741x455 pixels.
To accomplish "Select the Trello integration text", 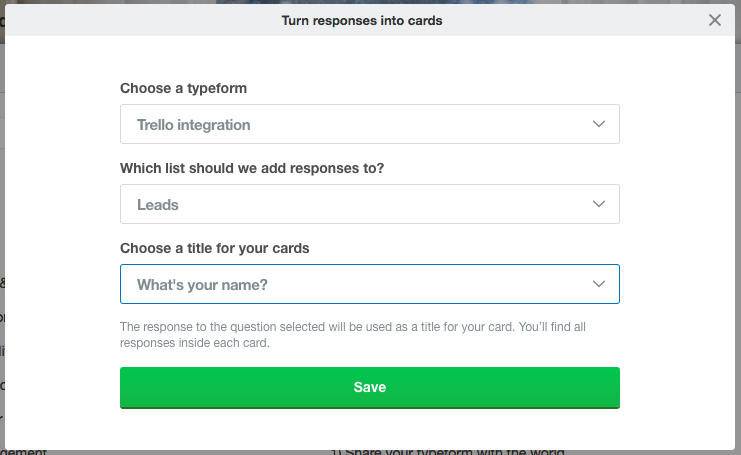I will pyautogui.click(x=193, y=125).
